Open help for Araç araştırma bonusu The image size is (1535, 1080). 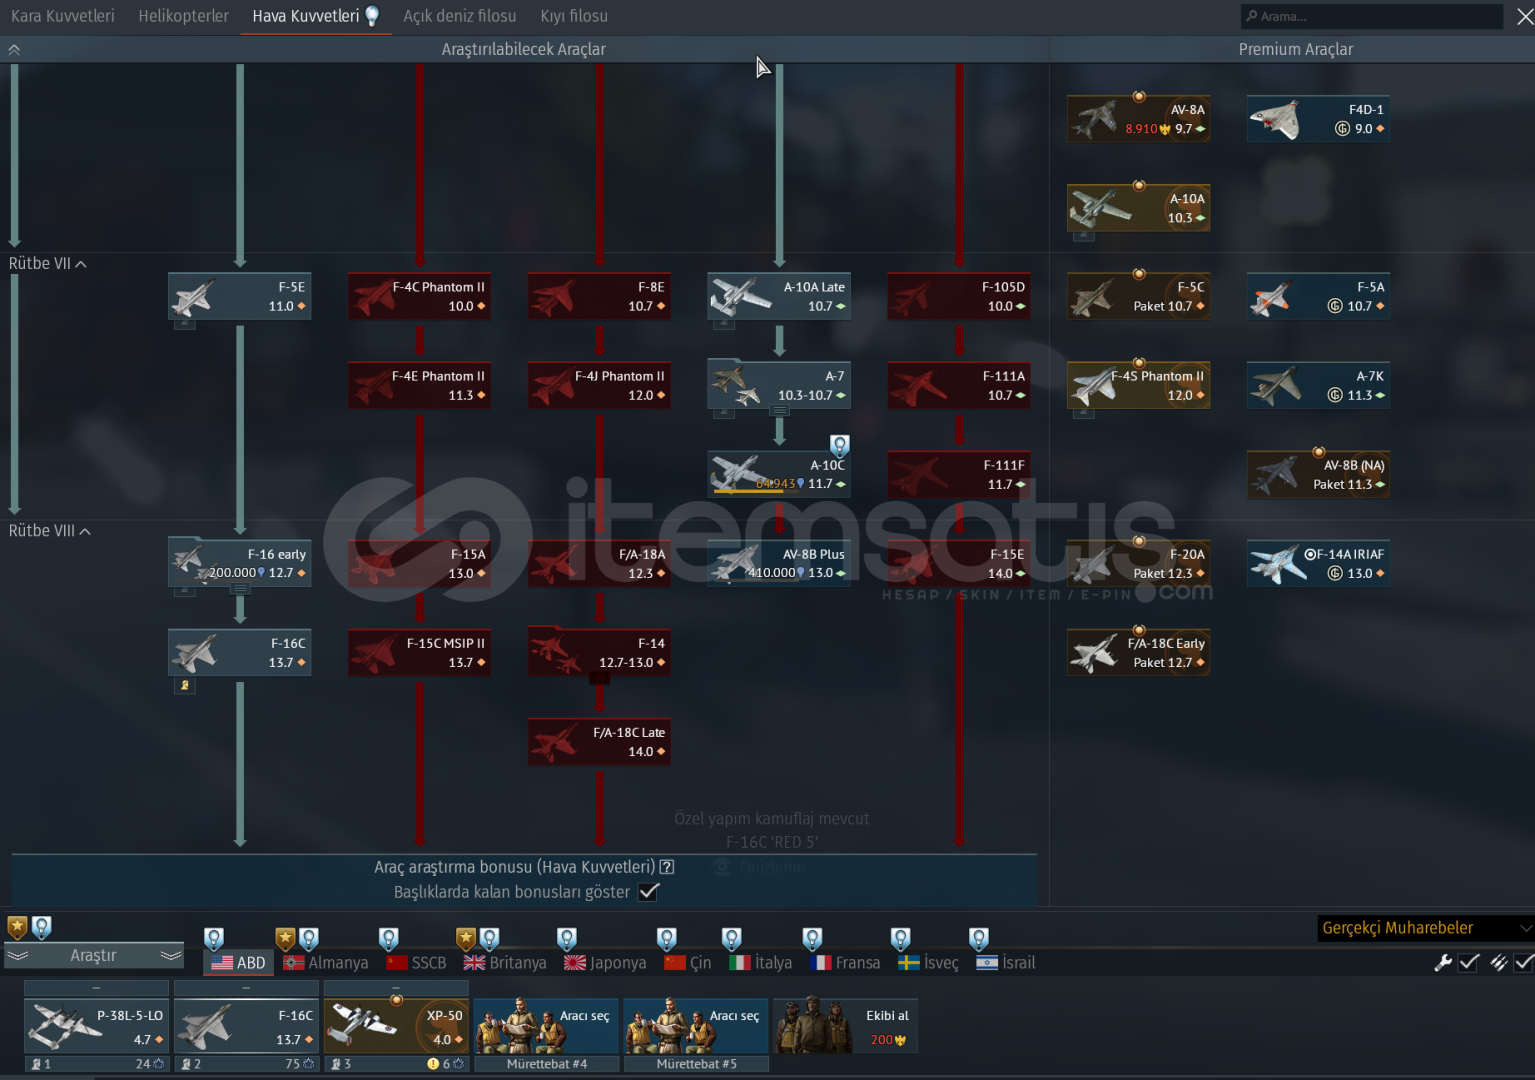[x=667, y=867]
